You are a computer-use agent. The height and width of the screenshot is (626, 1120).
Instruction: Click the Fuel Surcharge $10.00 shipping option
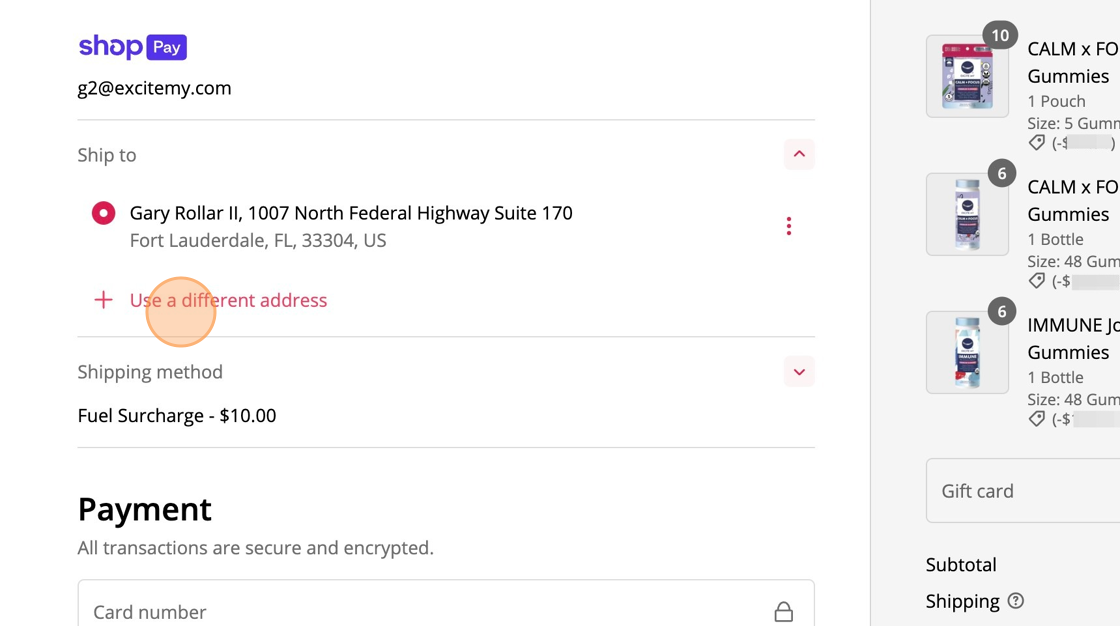177,416
